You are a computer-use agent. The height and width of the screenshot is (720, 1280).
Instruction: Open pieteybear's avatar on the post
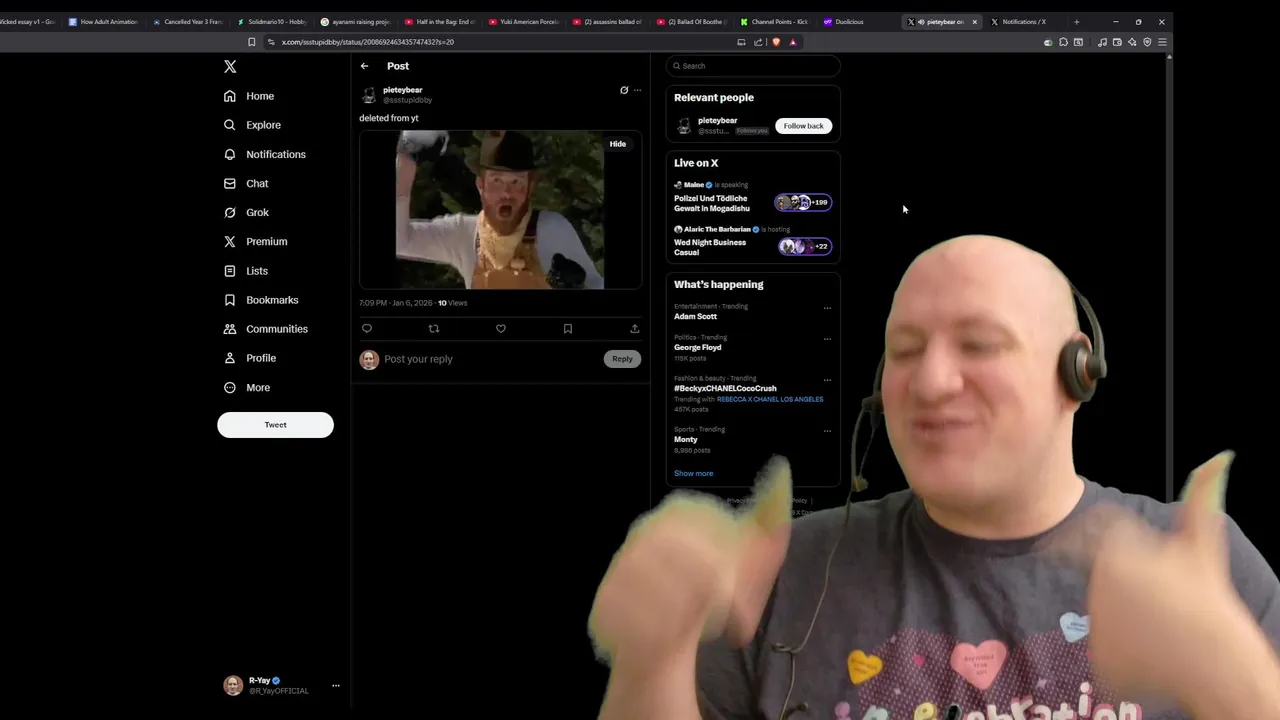(x=369, y=95)
